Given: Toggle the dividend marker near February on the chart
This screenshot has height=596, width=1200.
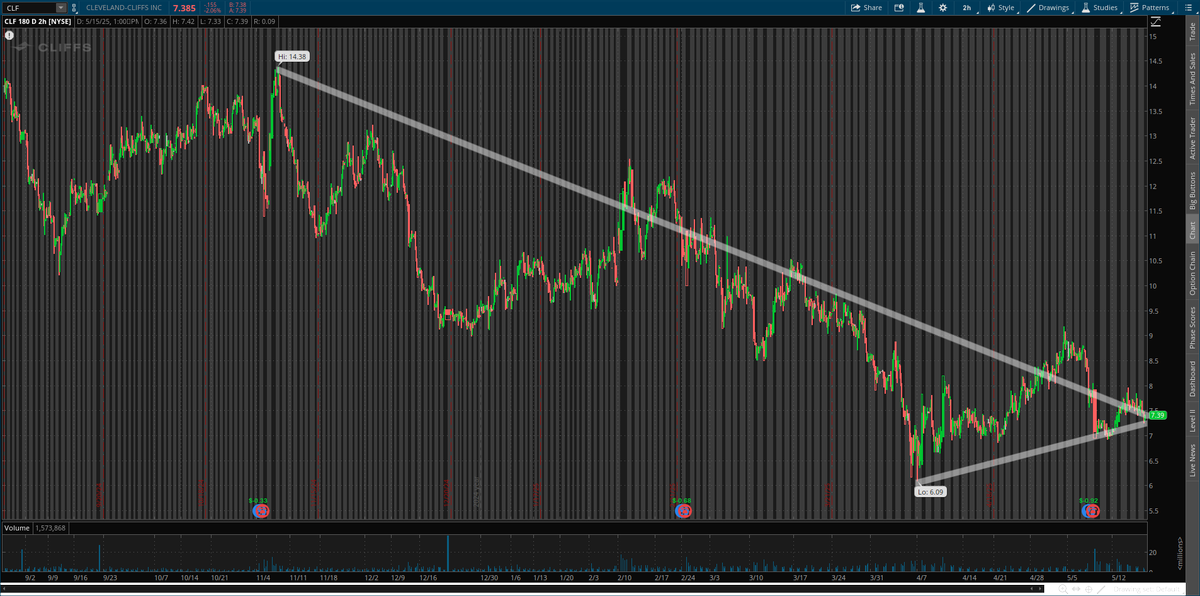Looking at the screenshot, I should tap(684, 510).
